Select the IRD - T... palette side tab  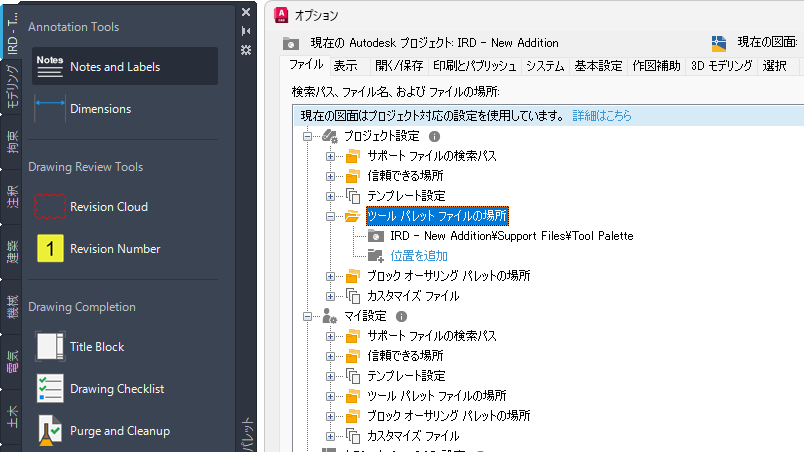point(12,32)
